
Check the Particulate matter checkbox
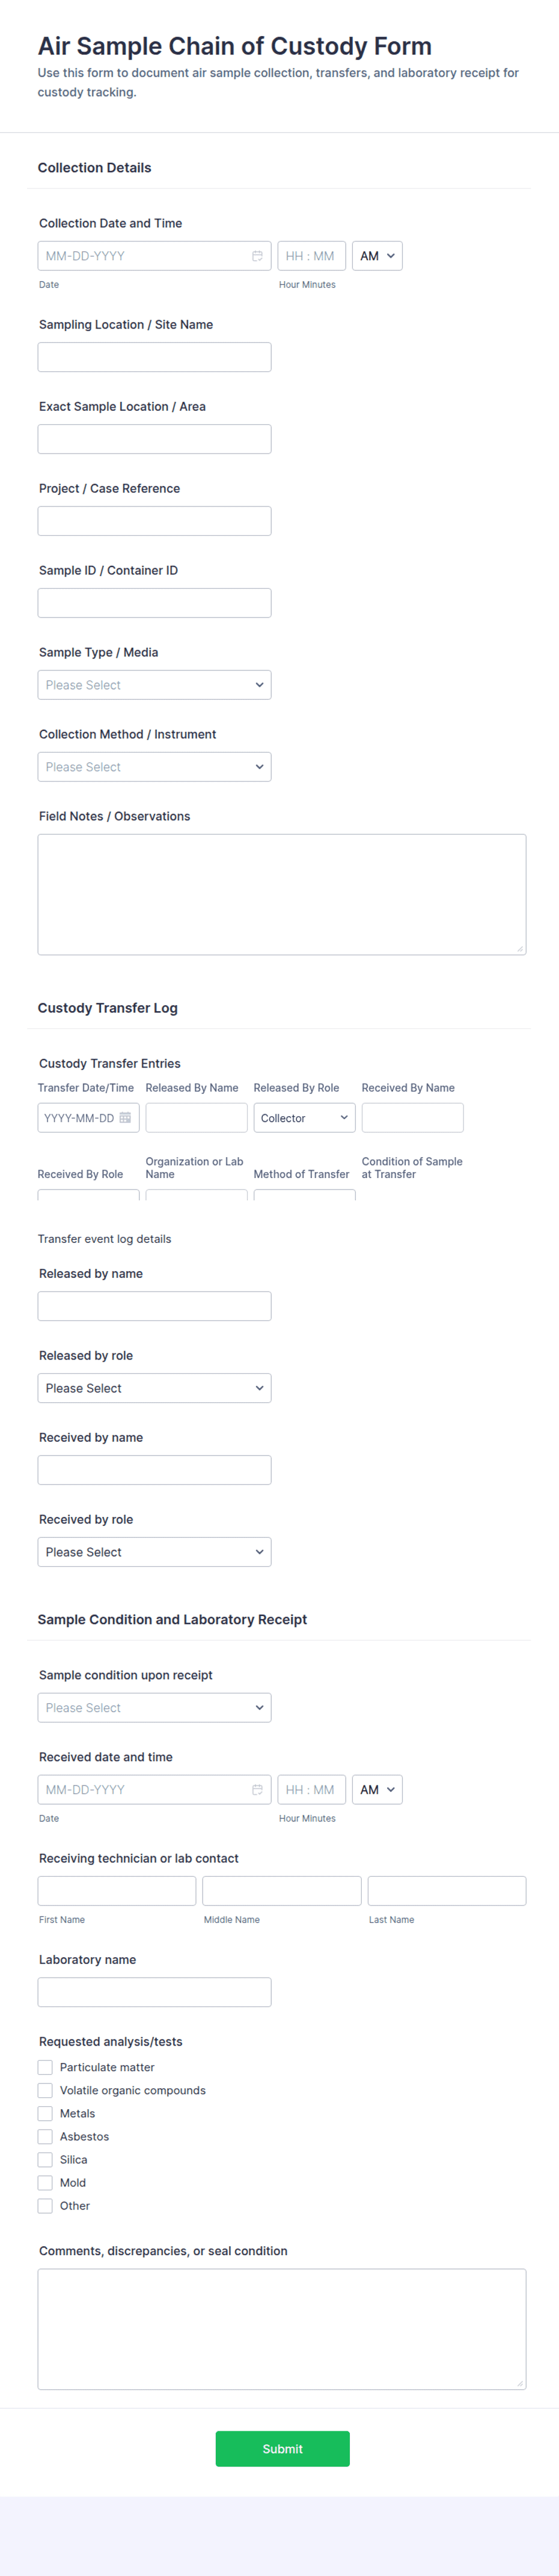click(45, 2067)
